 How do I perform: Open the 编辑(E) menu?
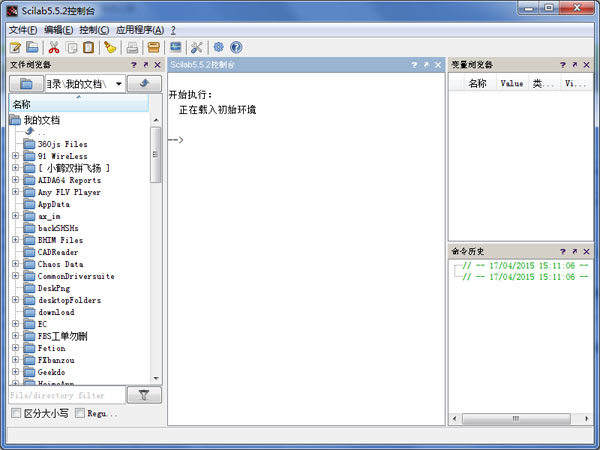[x=58, y=30]
